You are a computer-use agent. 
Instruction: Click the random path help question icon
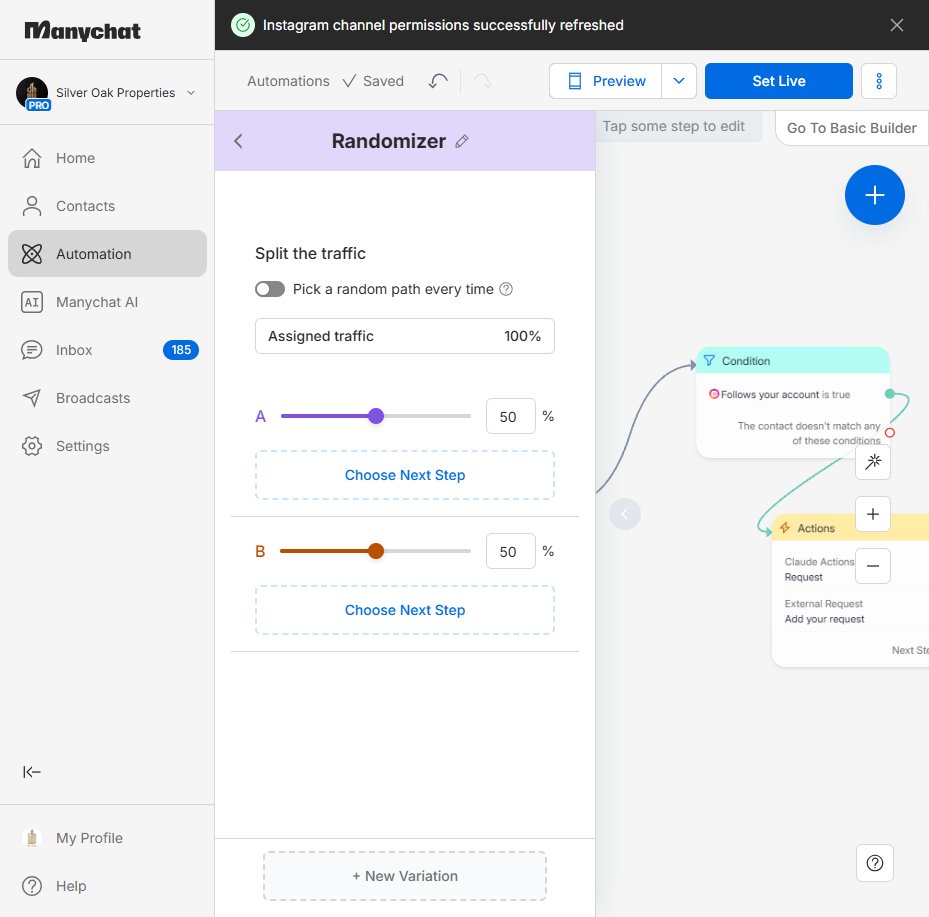pyautogui.click(x=506, y=289)
